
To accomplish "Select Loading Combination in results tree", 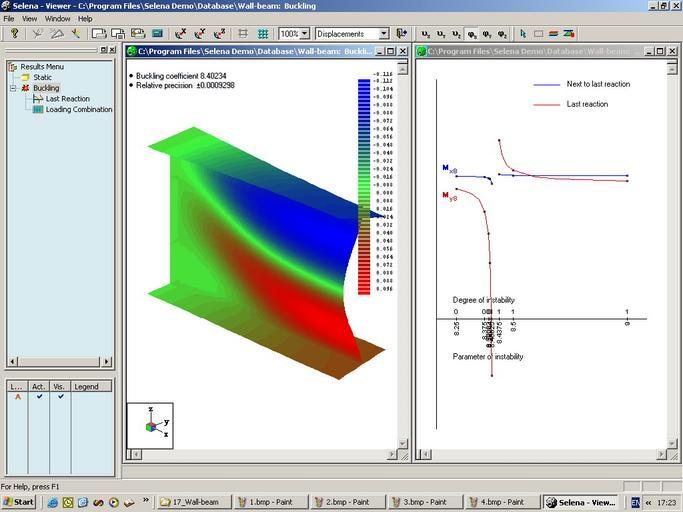I will point(78,110).
